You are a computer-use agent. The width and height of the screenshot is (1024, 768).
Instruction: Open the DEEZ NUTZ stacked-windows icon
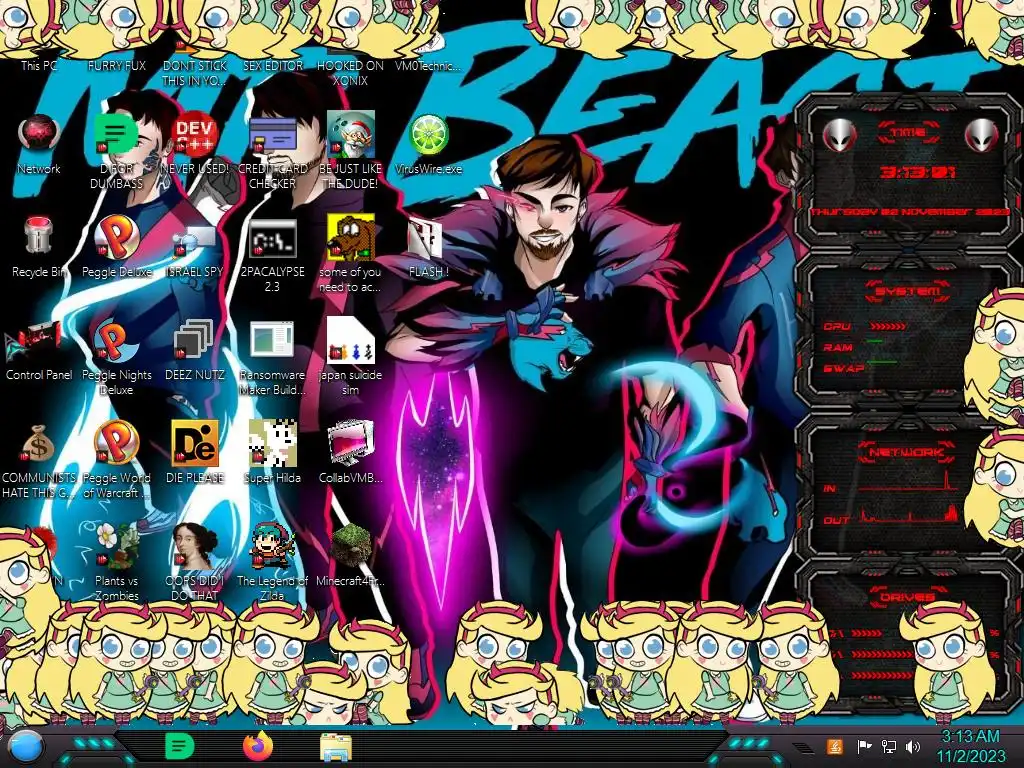click(x=193, y=340)
